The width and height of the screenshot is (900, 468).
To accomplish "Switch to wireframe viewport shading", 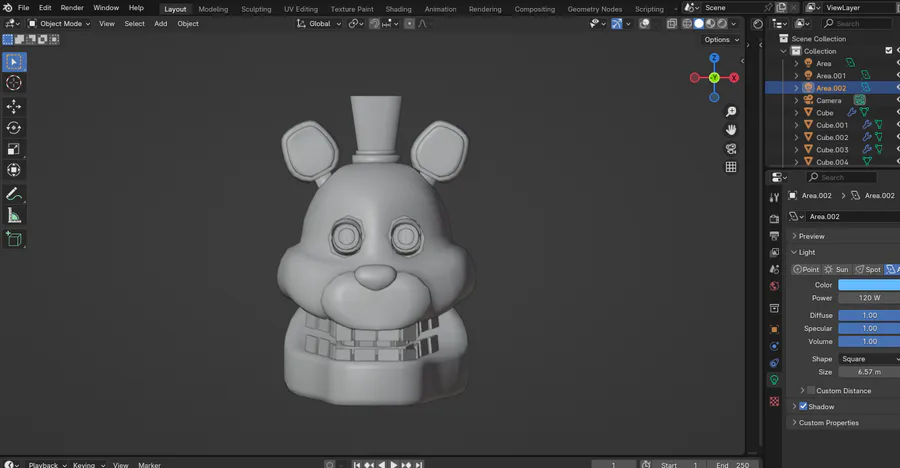I will point(687,24).
